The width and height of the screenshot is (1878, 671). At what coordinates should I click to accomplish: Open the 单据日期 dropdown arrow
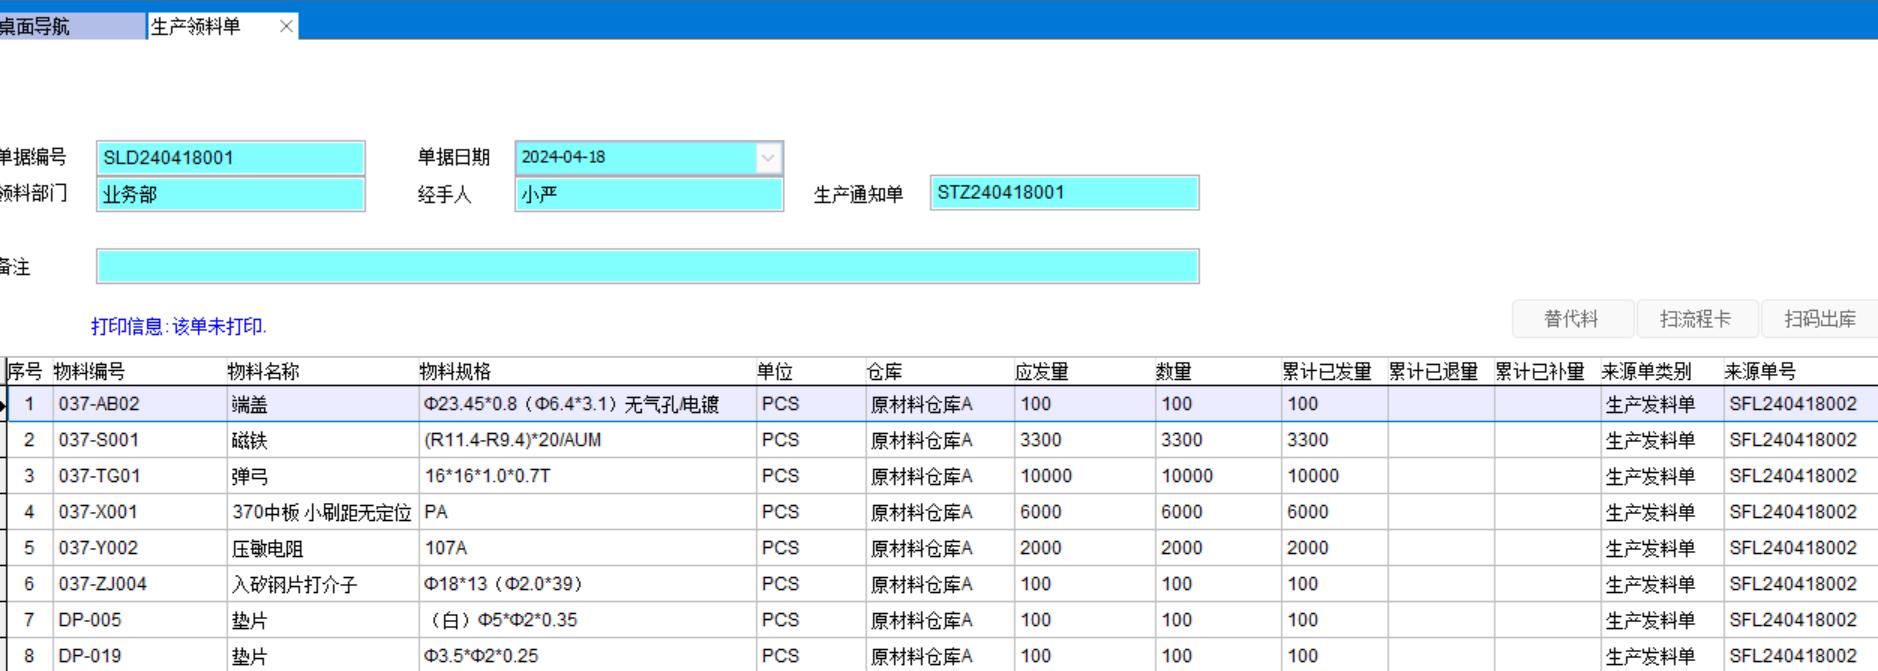click(x=767, y=158)
